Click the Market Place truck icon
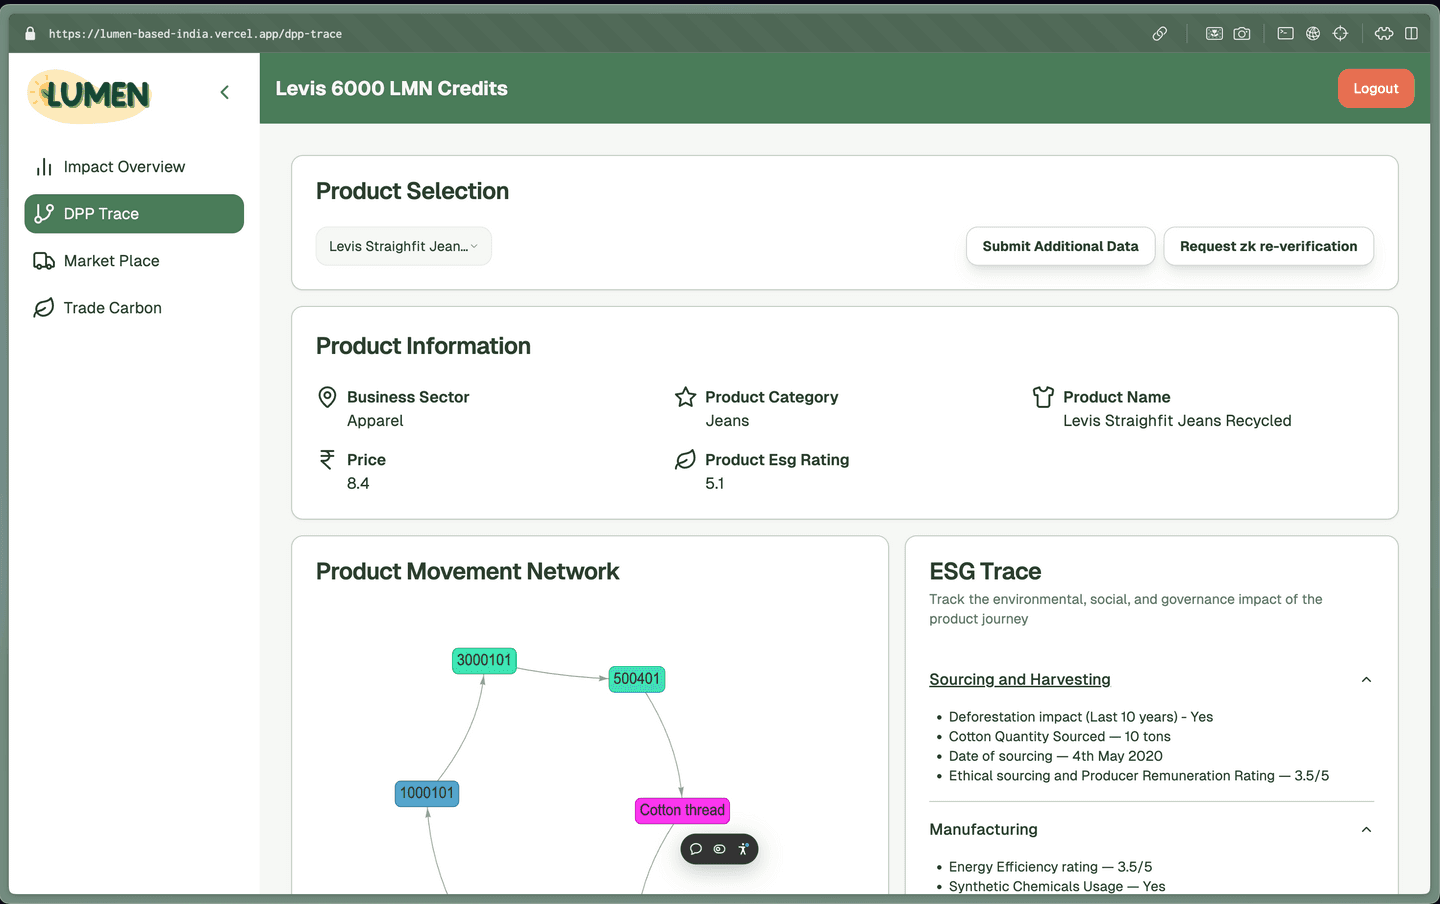 44,261
